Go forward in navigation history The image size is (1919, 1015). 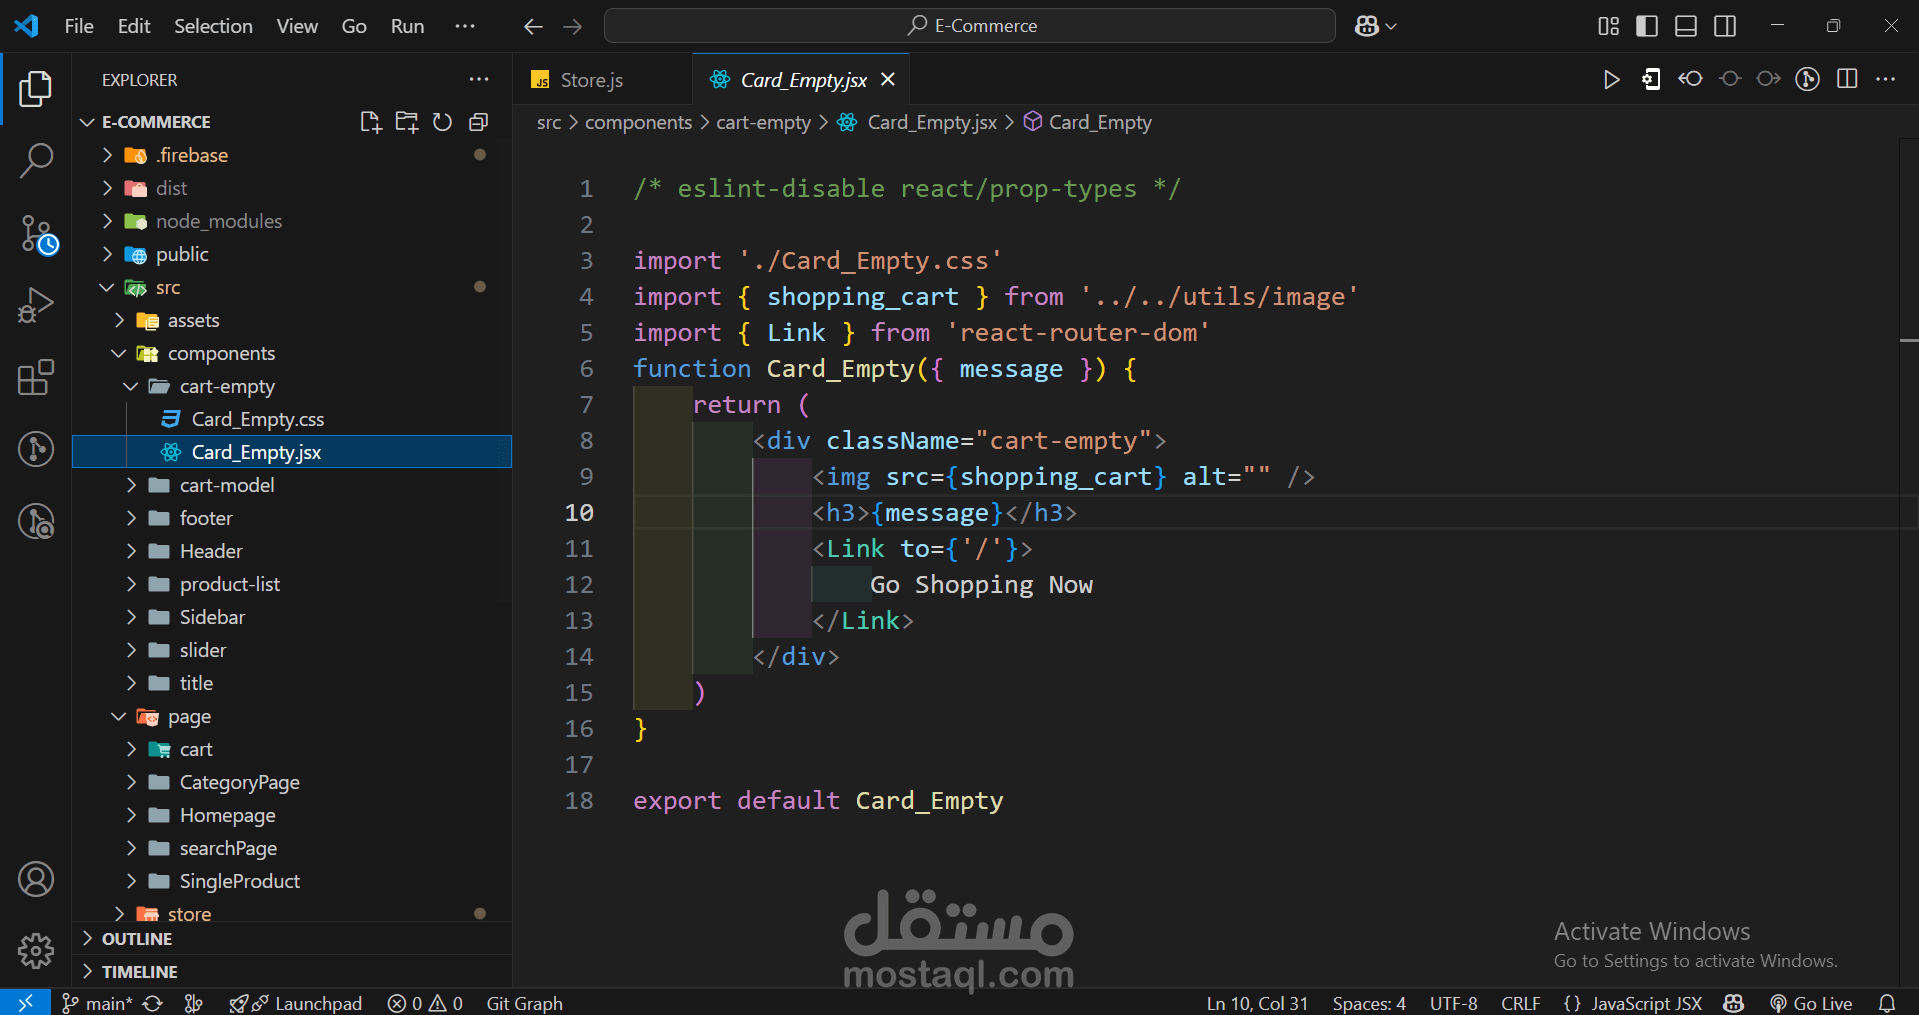pos(572,27)
